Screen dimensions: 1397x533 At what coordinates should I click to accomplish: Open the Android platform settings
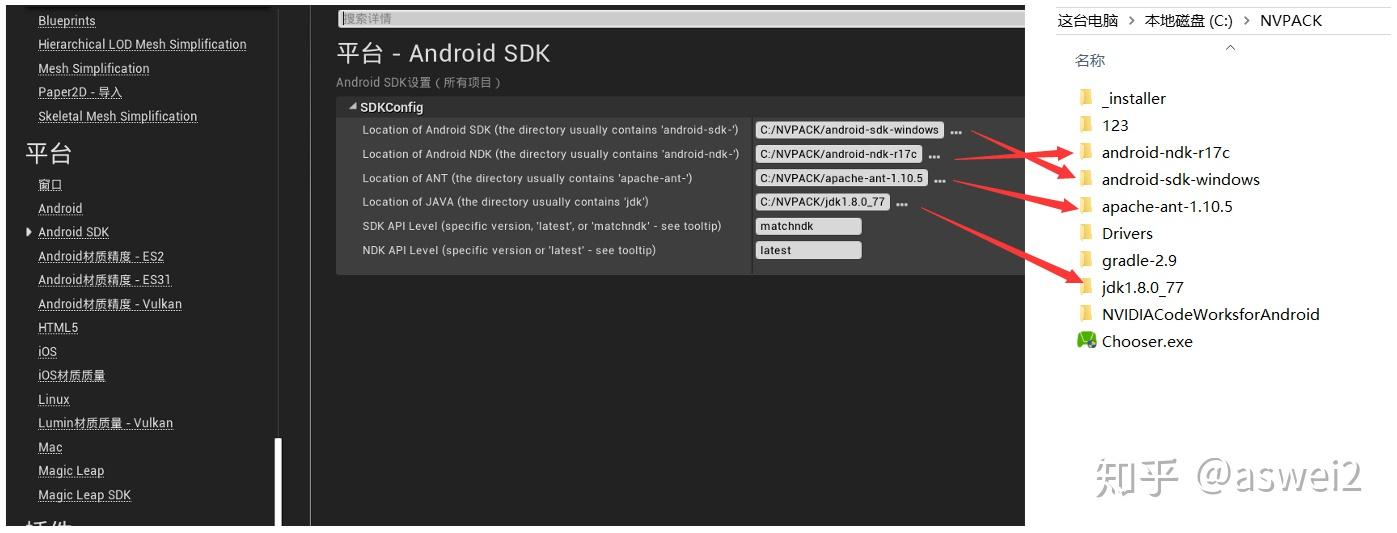pyautogui.click(x=60, y=208)
